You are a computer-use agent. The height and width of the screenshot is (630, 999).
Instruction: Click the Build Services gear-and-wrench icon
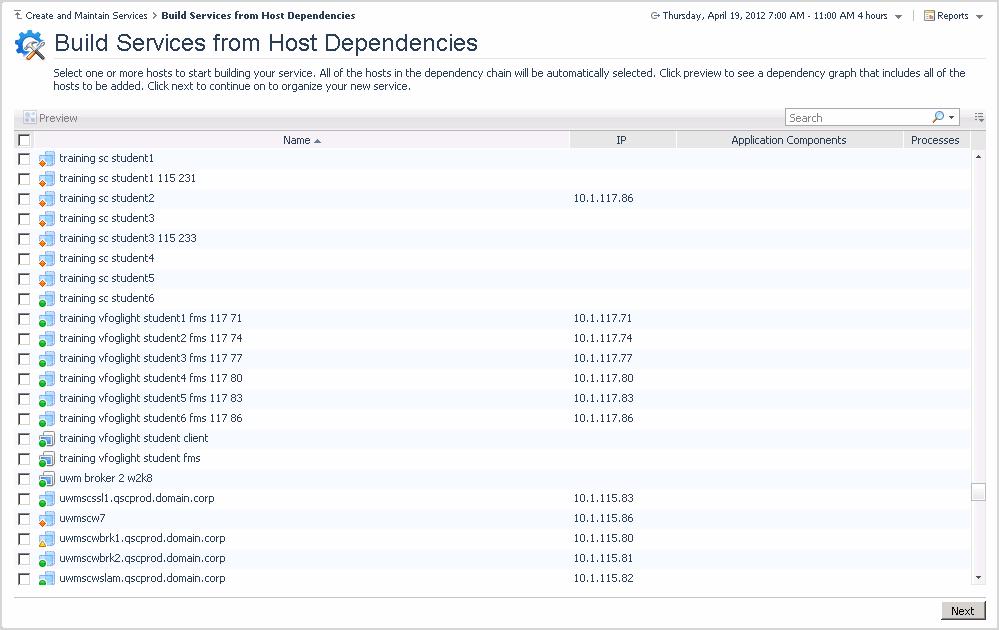[30, 45]
